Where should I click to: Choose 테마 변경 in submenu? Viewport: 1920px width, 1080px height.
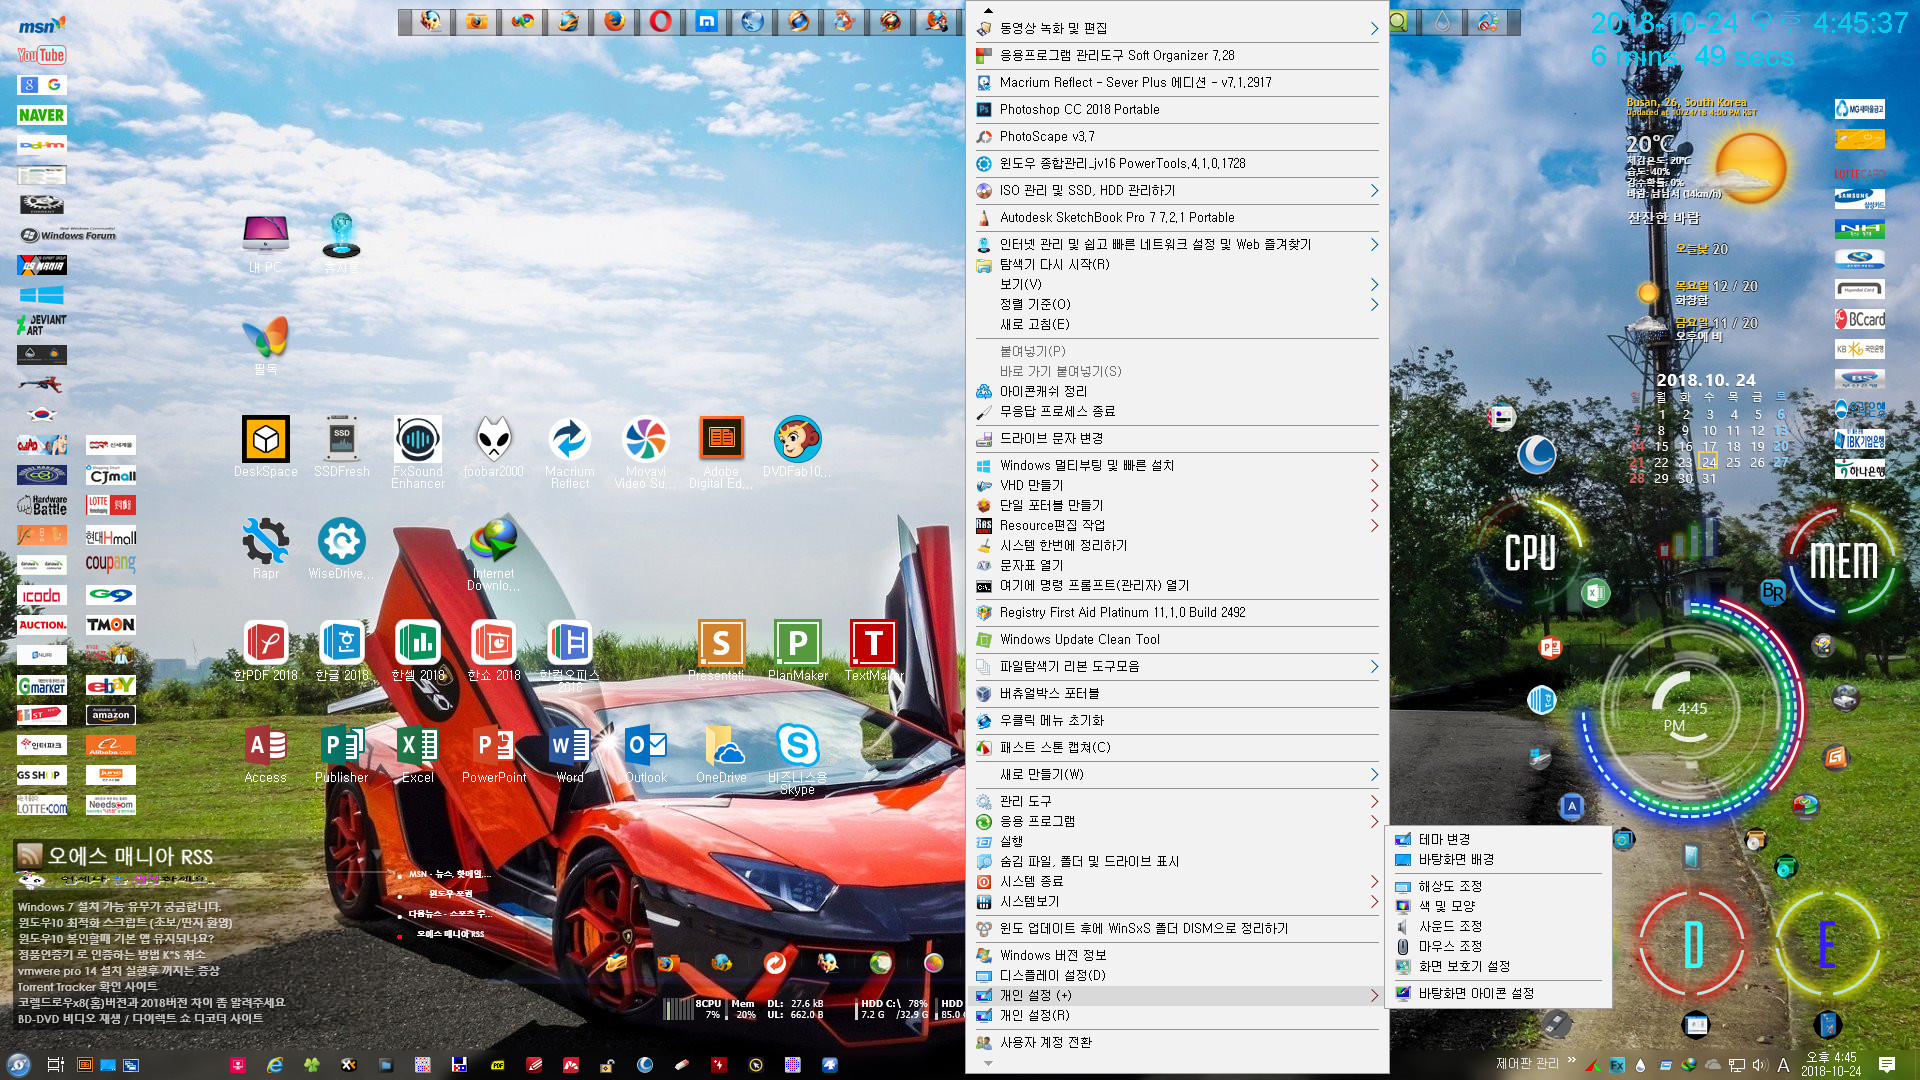[x=1498, y=840]
